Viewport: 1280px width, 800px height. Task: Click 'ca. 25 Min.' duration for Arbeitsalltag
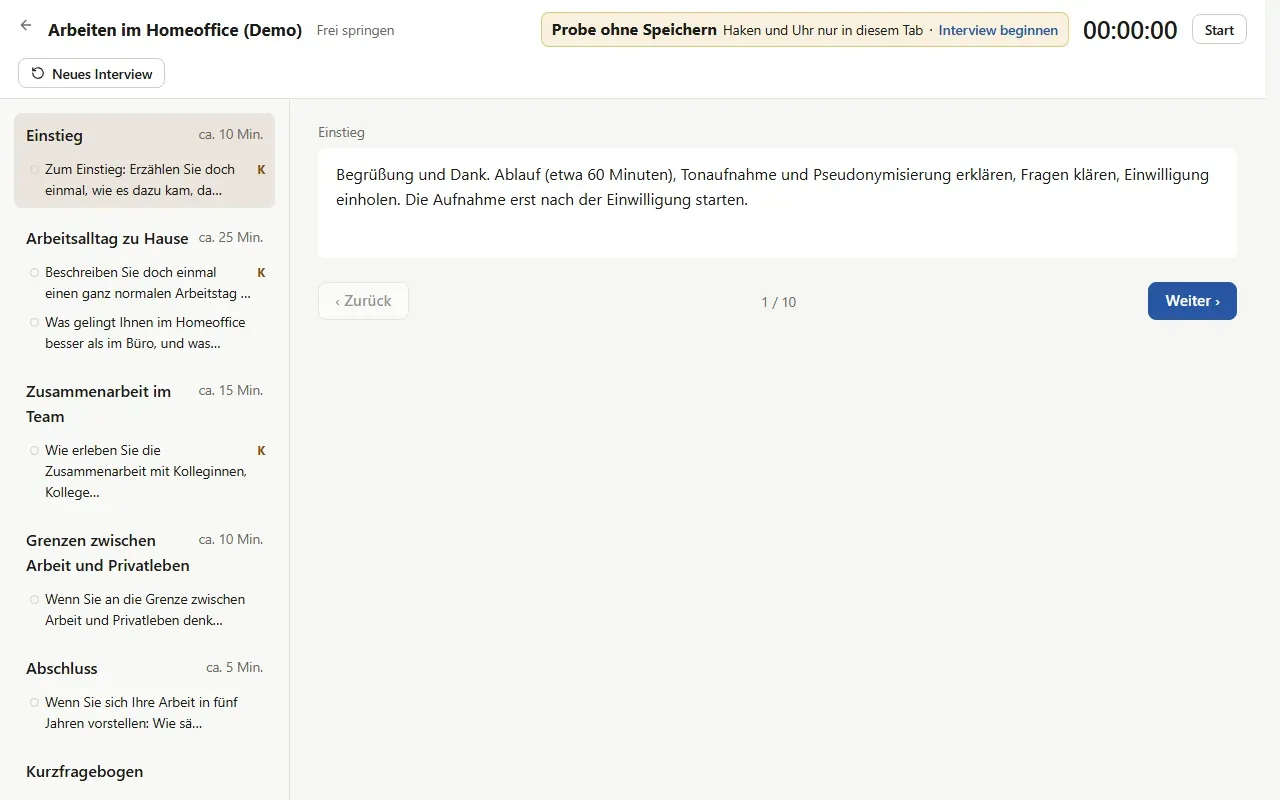click(x=231, y=237)
